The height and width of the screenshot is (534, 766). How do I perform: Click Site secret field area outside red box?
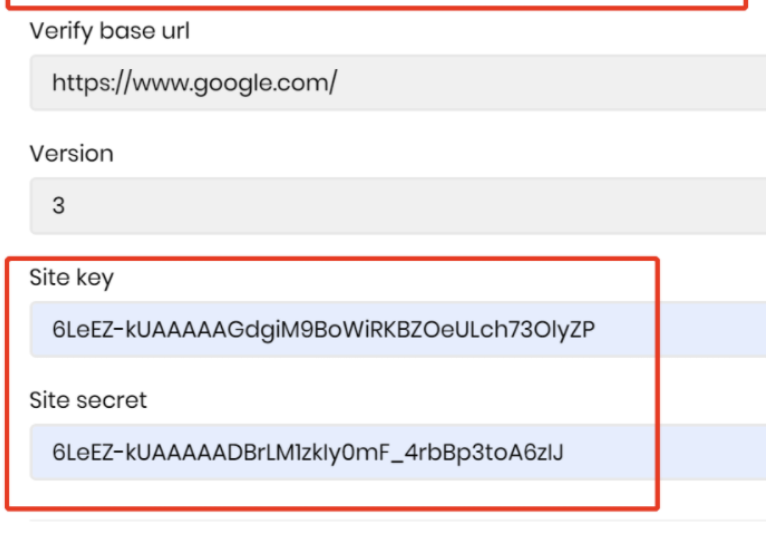(x=713, y=452)
